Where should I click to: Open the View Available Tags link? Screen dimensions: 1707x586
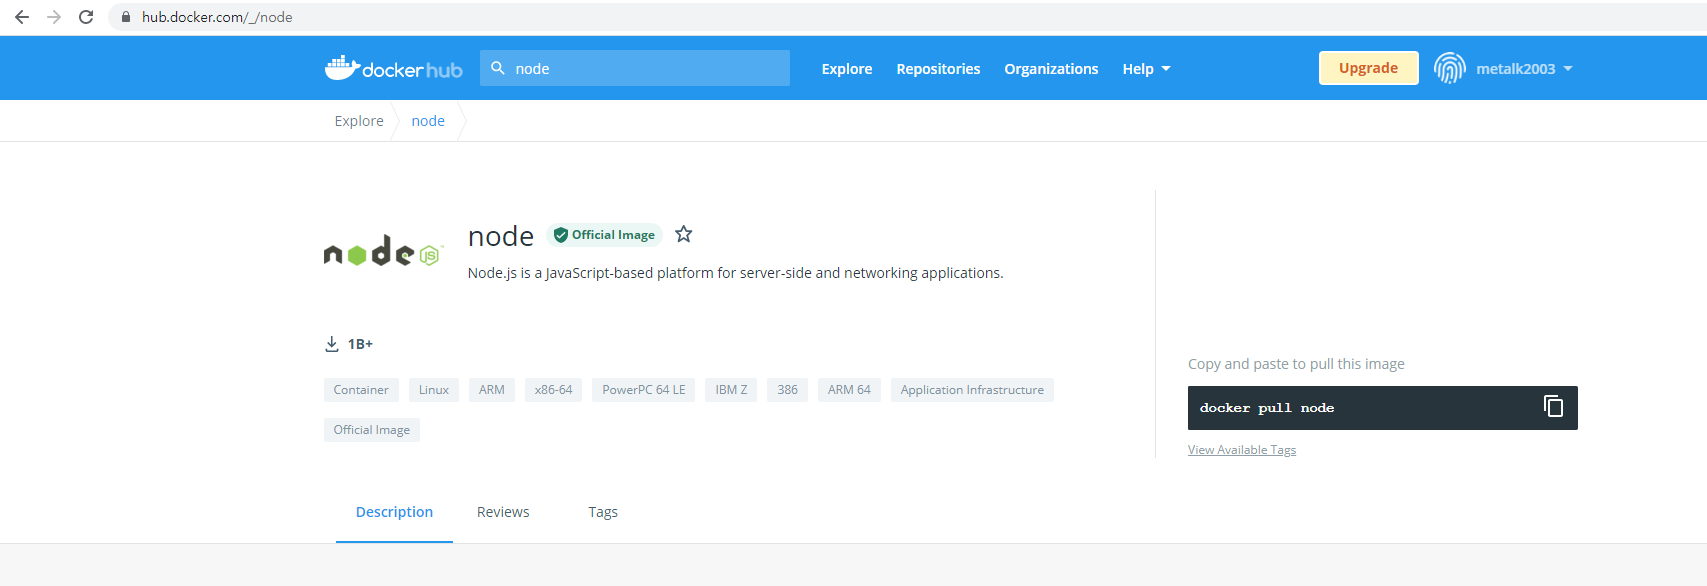coord(1242,450)
